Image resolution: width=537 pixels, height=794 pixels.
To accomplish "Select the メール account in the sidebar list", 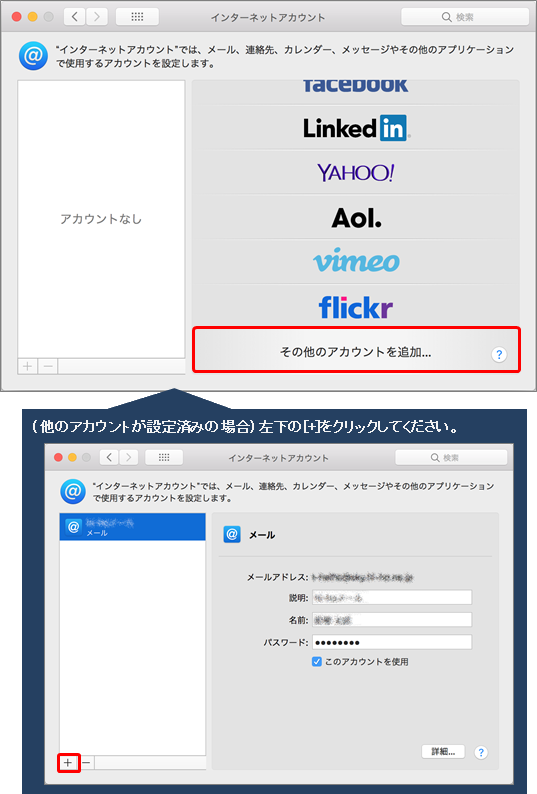I will coord(133,527).
